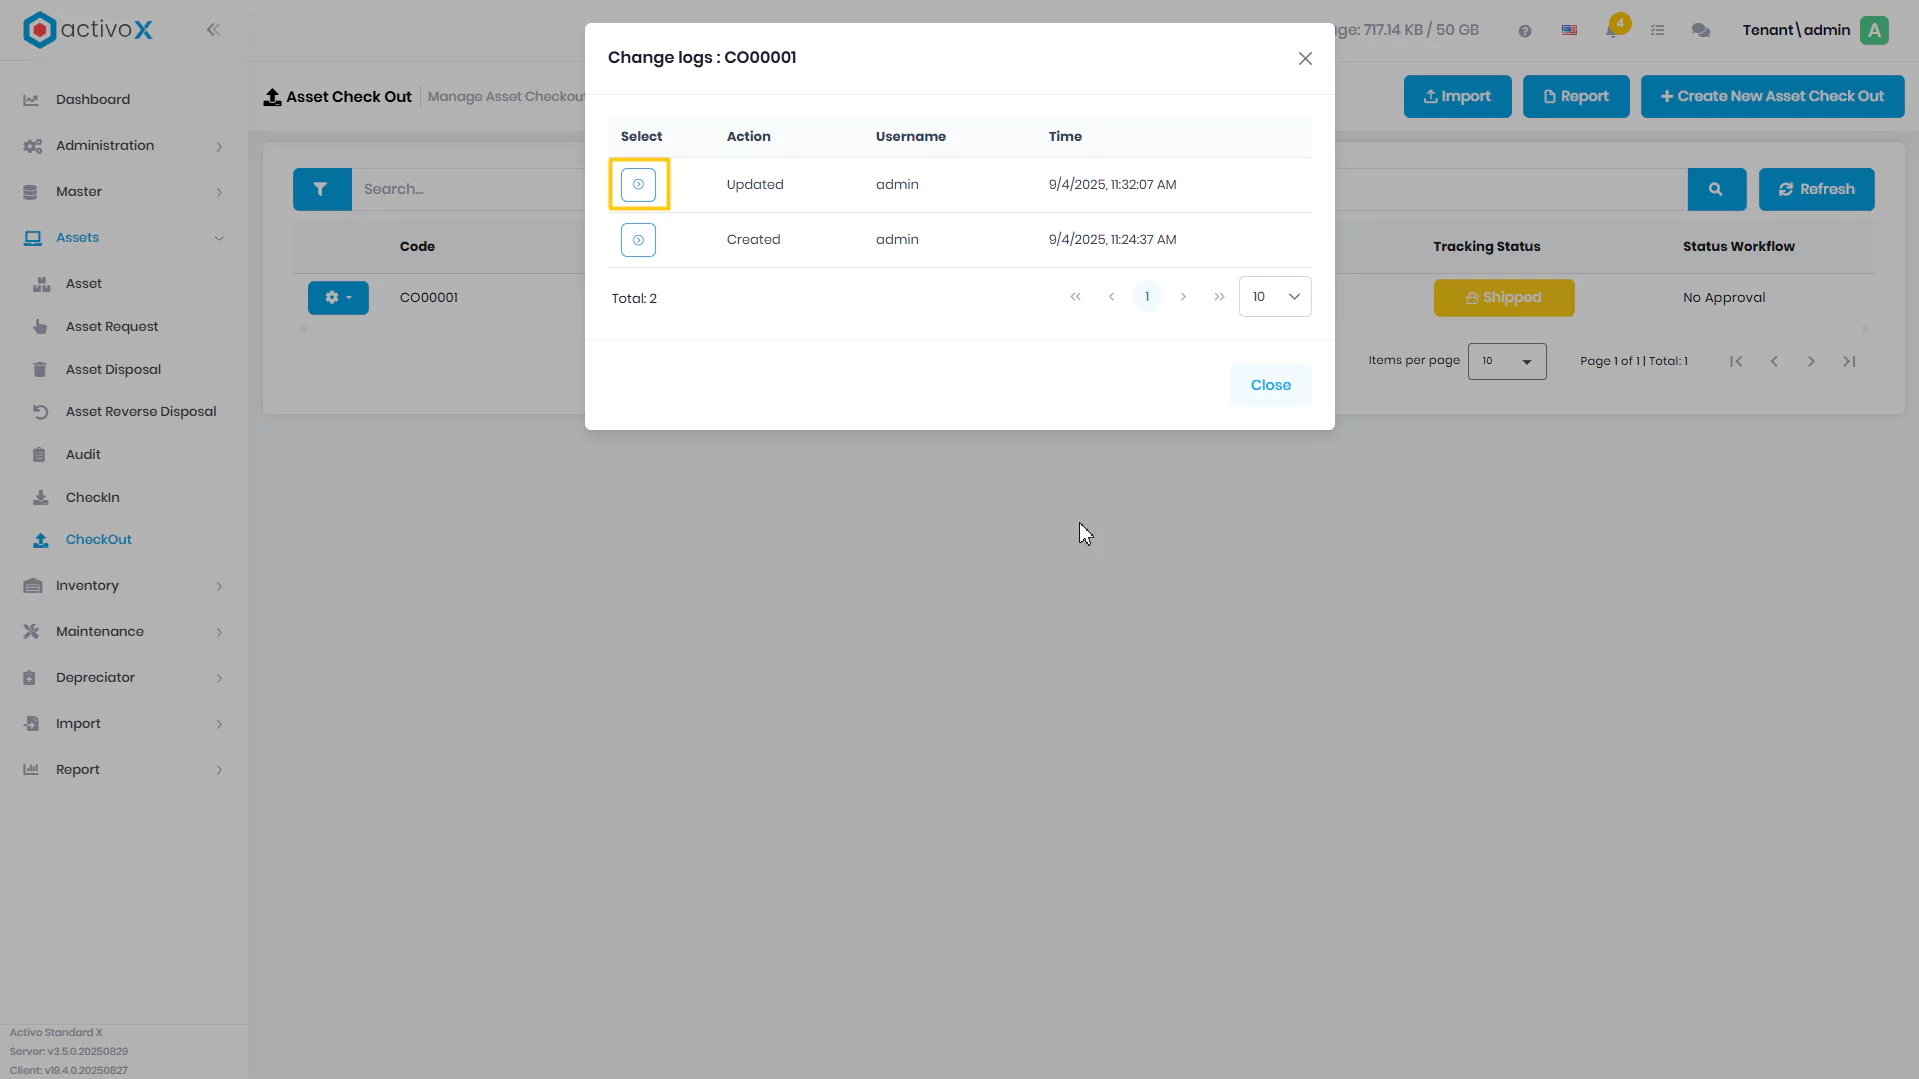Screen dimensions: 1919x1079
Task: Click the Report button in header
Action: [1576, 97]
